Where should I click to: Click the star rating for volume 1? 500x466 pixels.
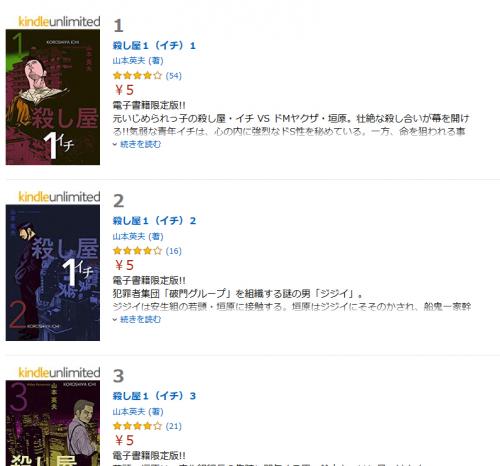coord(137,76)
